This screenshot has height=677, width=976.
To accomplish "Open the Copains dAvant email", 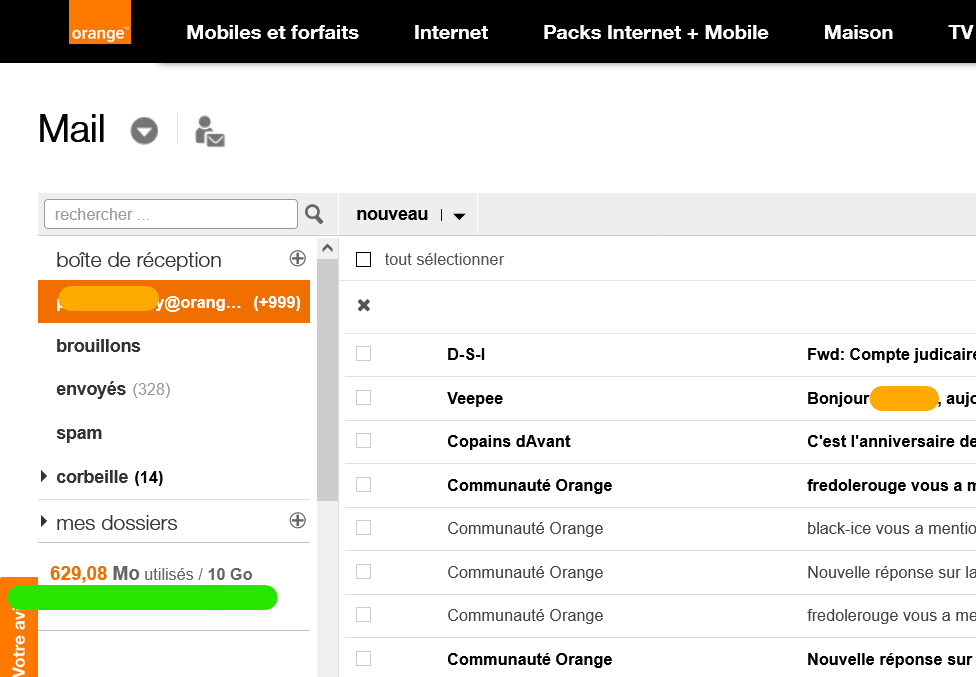I will (509, 441).
